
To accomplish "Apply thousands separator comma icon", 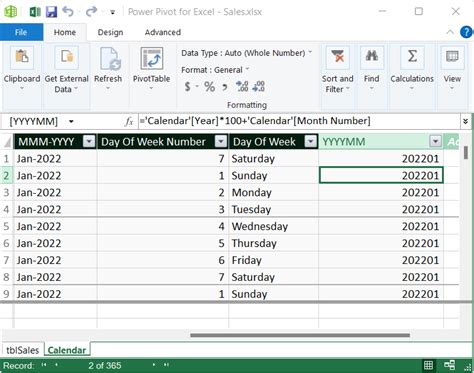I will coord(225,87).
